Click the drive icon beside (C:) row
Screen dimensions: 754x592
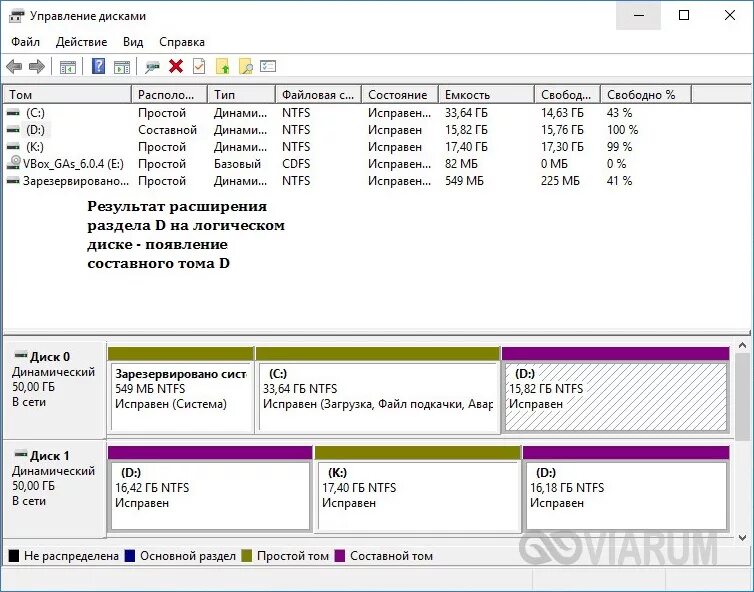coord(13,113)
